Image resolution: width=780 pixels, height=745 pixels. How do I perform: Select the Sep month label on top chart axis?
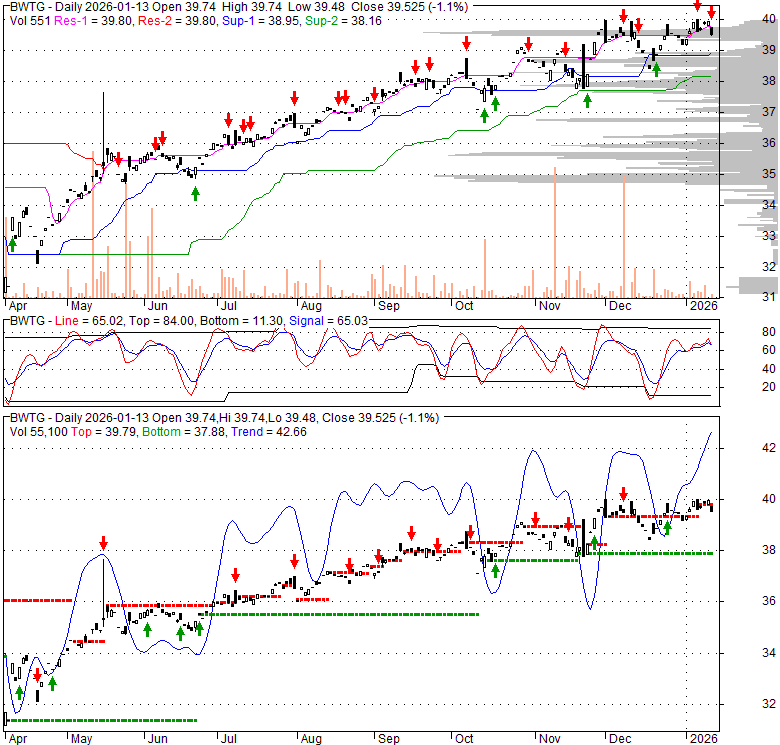[x=389, y=304]
